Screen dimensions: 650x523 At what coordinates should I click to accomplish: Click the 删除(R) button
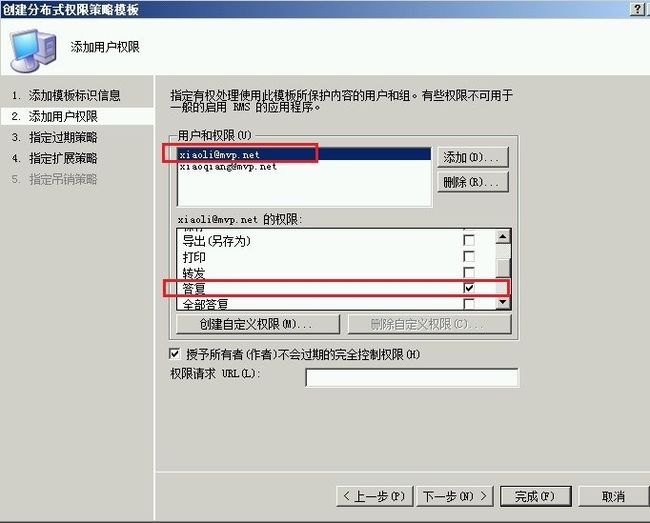pos(473,182)
